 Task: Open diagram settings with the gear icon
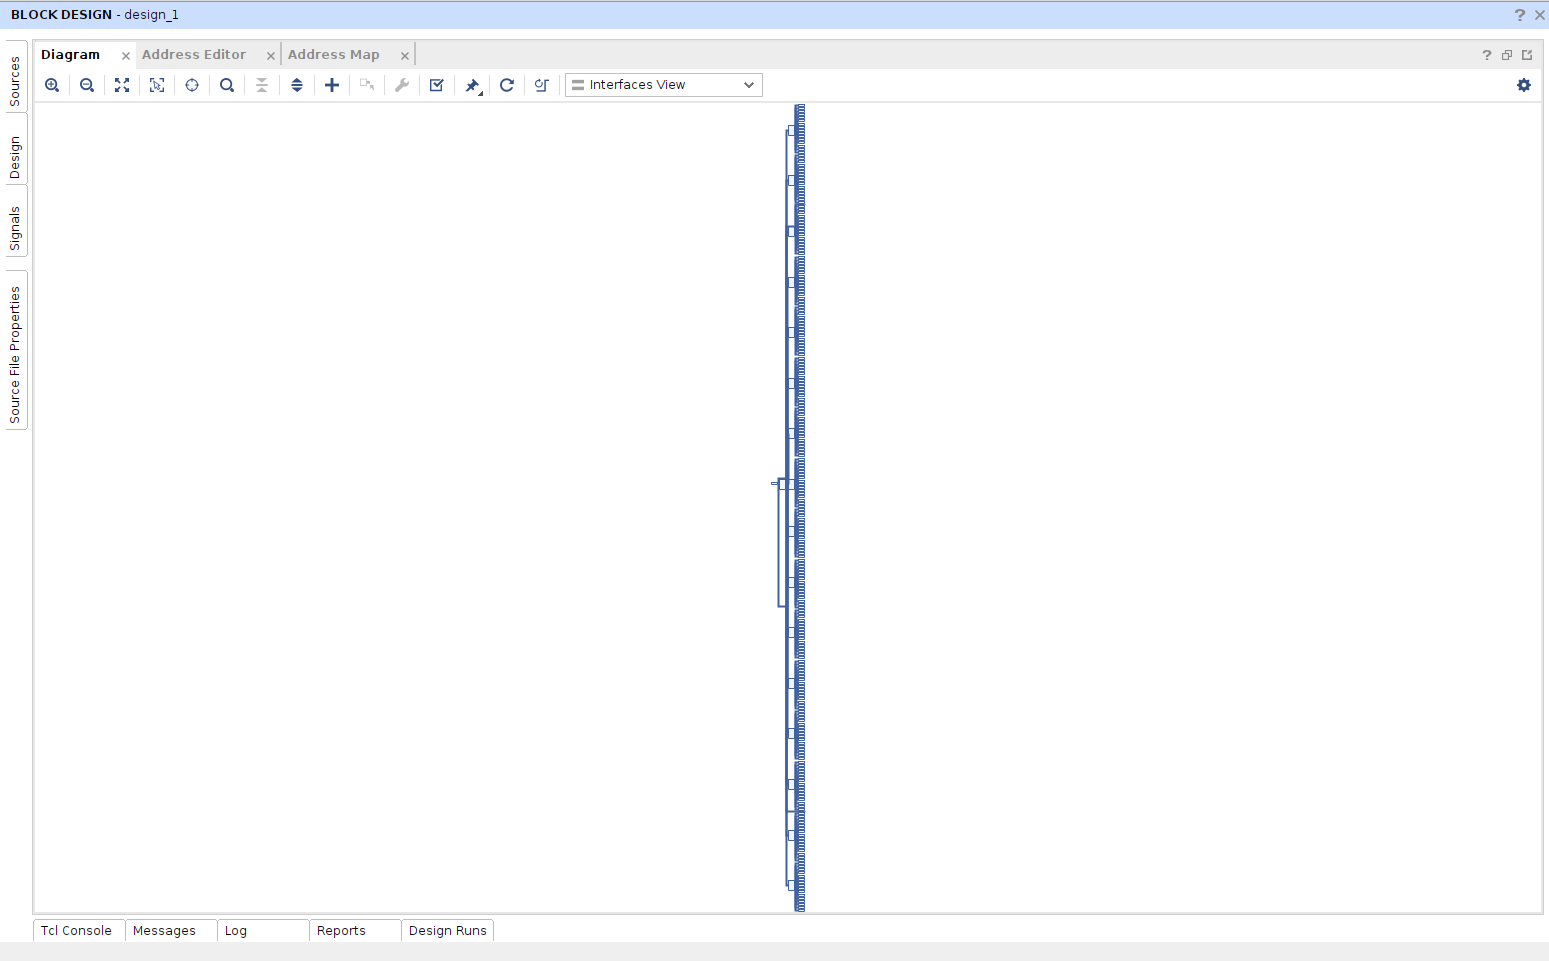(x=1524, y=85)
